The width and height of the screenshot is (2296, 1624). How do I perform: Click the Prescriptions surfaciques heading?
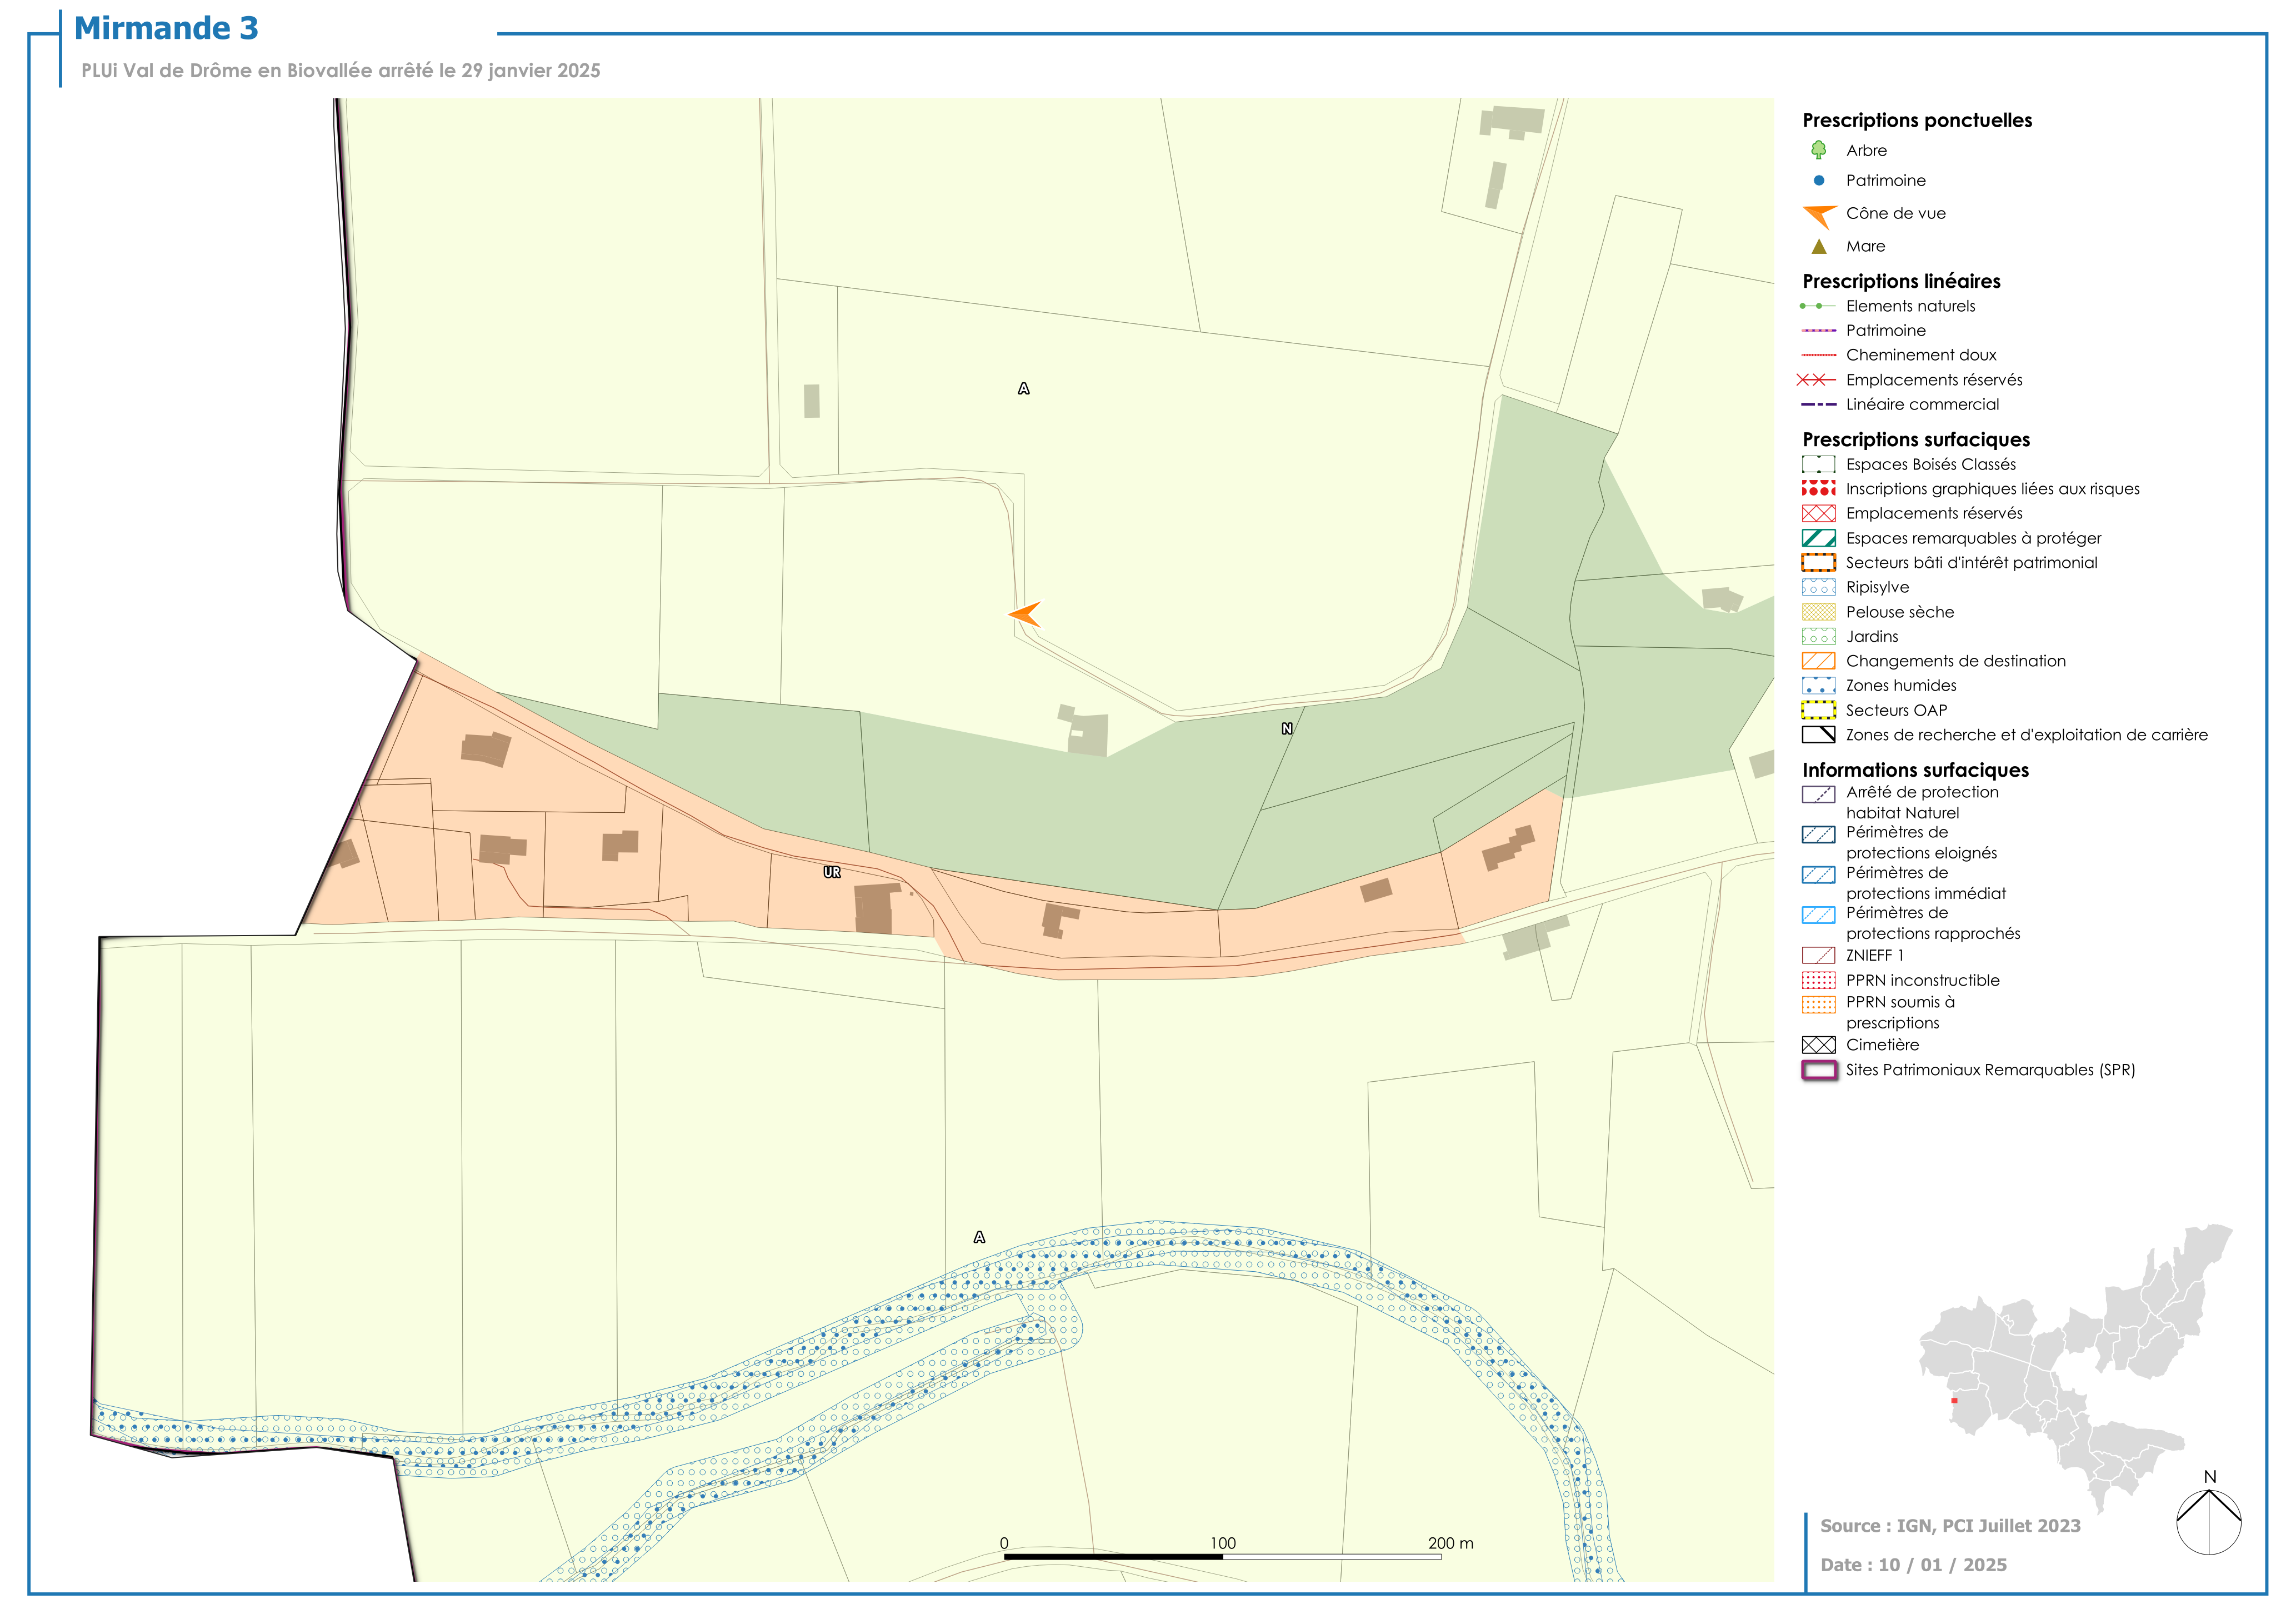[1916, 440]
